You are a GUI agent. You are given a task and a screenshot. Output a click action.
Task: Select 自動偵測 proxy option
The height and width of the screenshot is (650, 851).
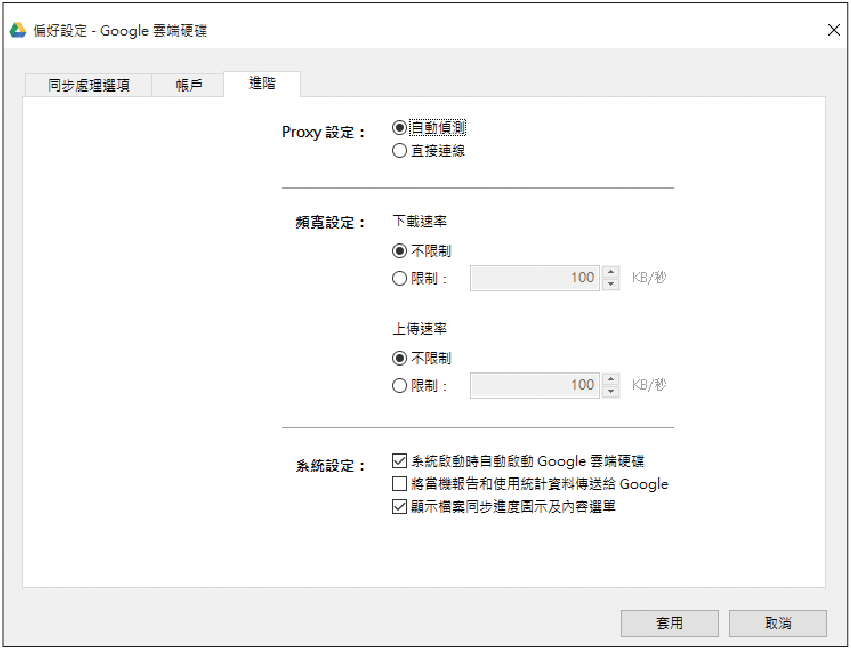[x=429, y=128]
